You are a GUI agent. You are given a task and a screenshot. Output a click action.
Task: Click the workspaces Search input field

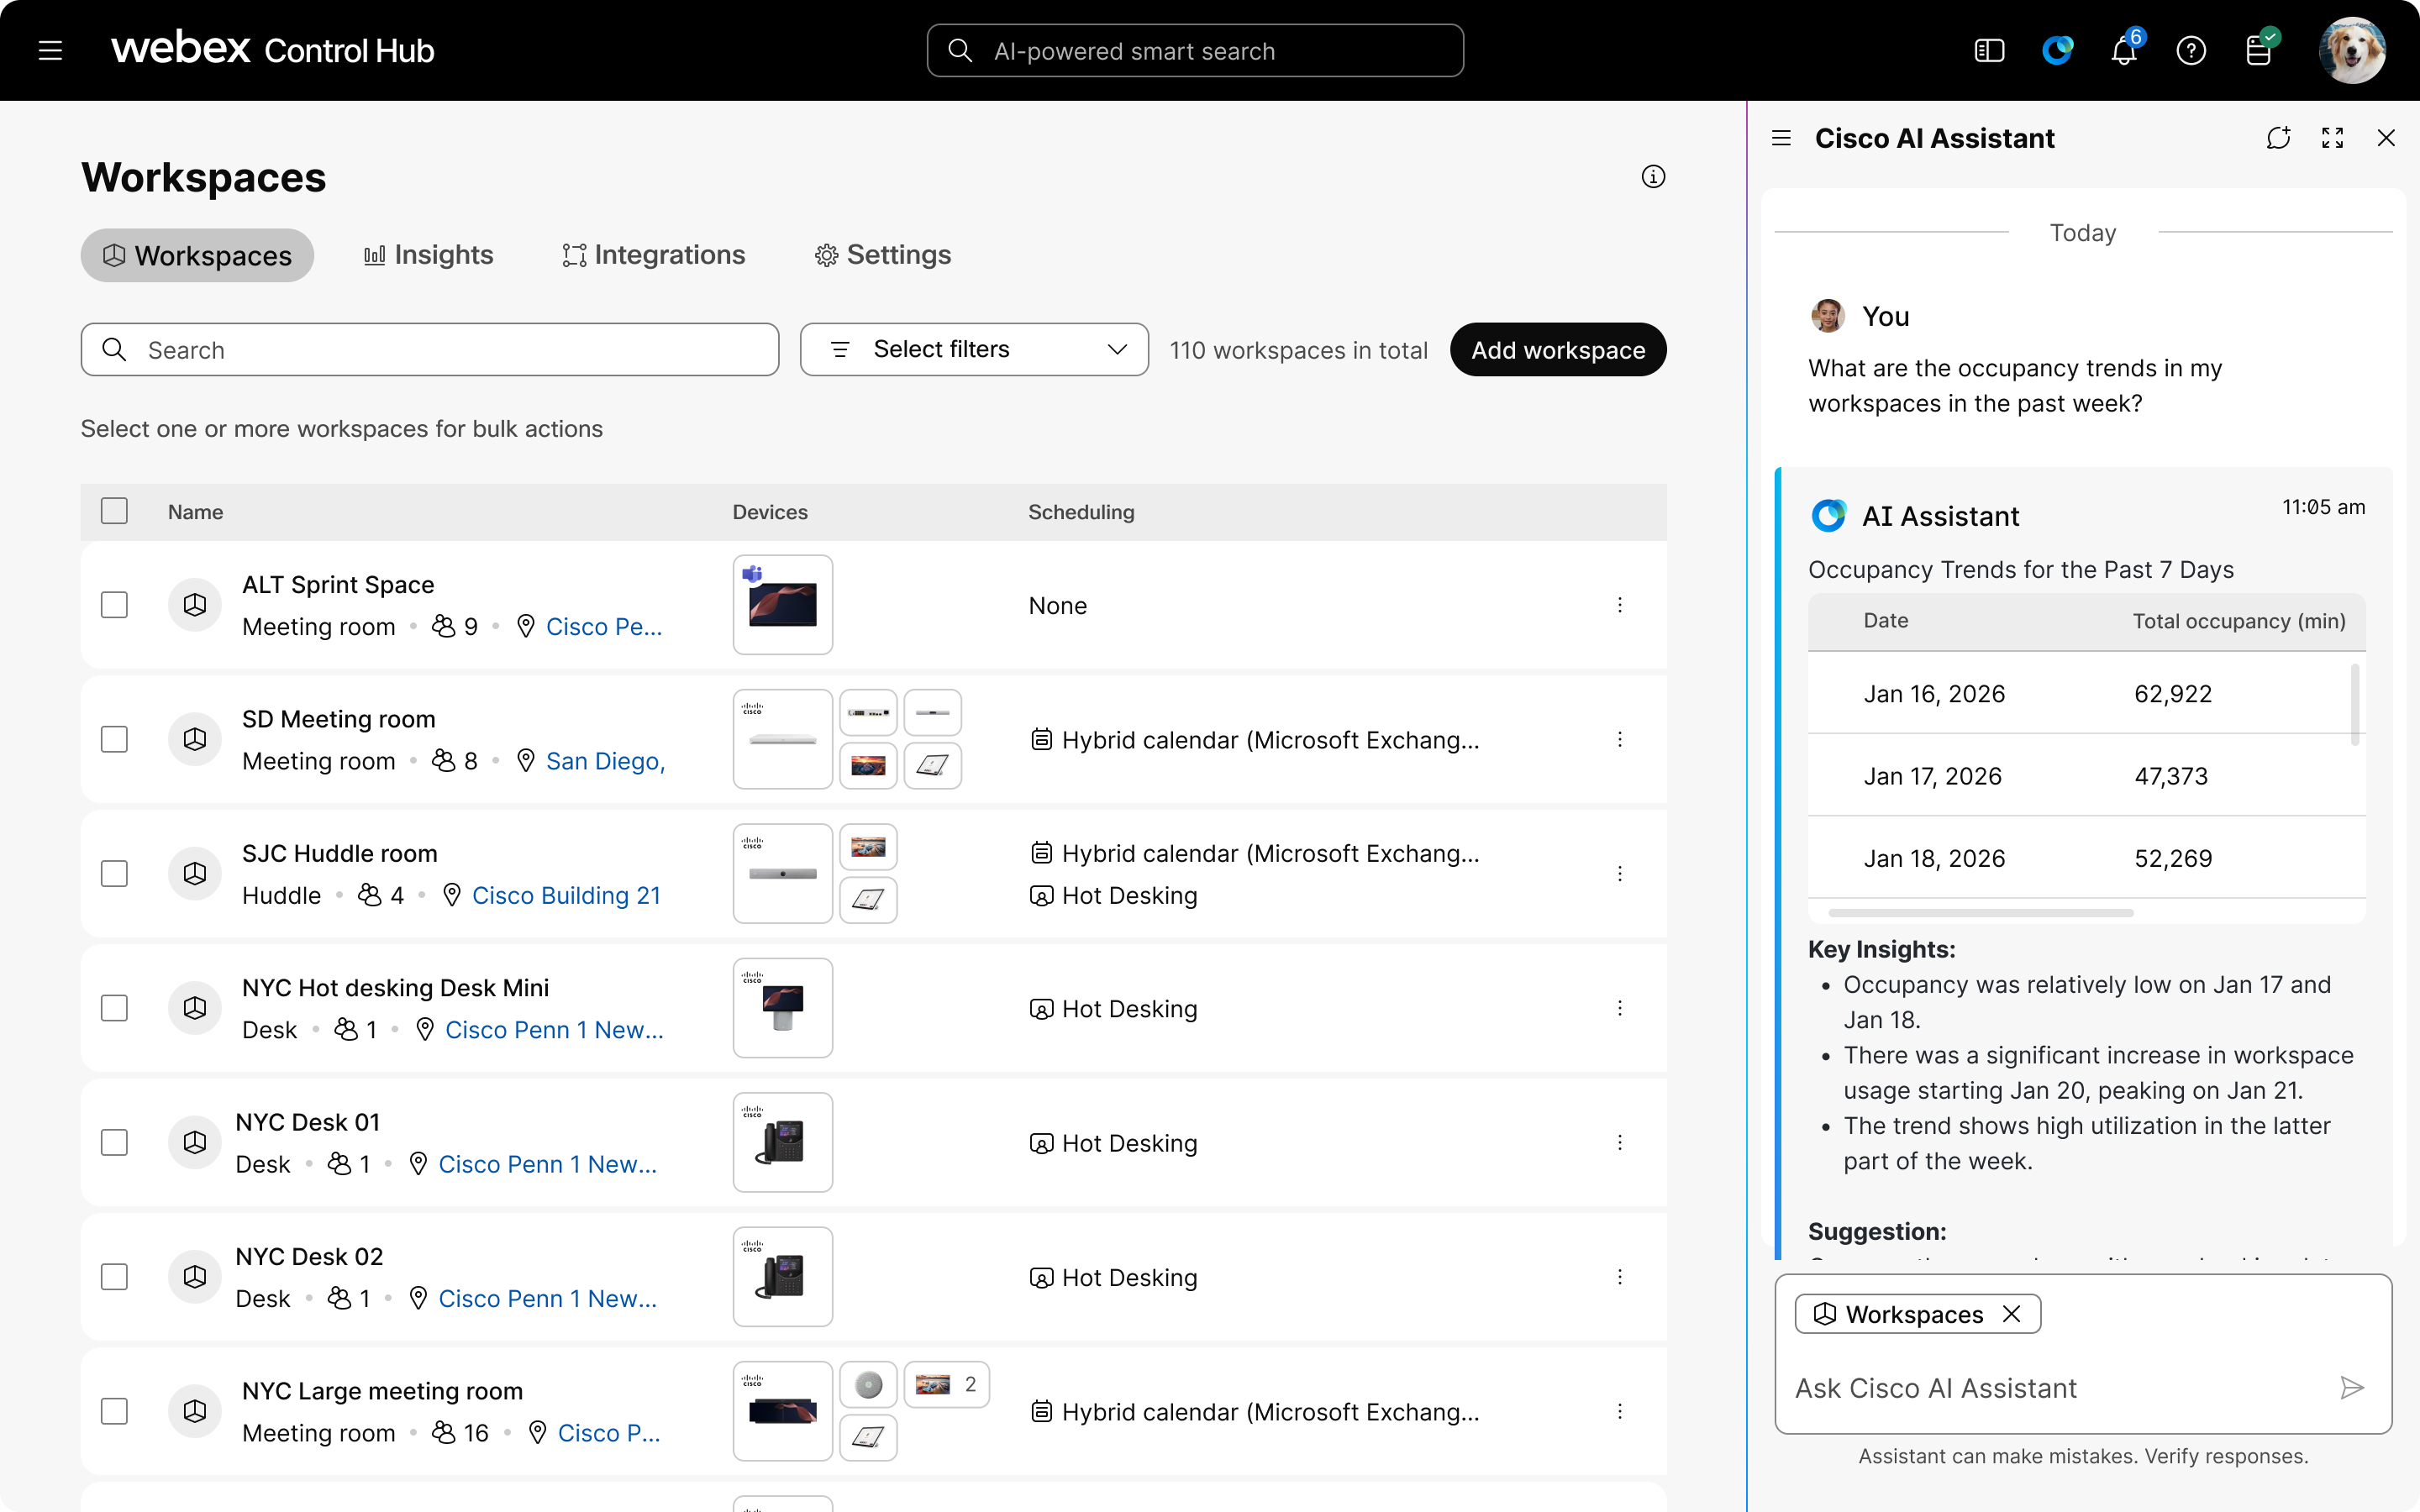(430, 349)
